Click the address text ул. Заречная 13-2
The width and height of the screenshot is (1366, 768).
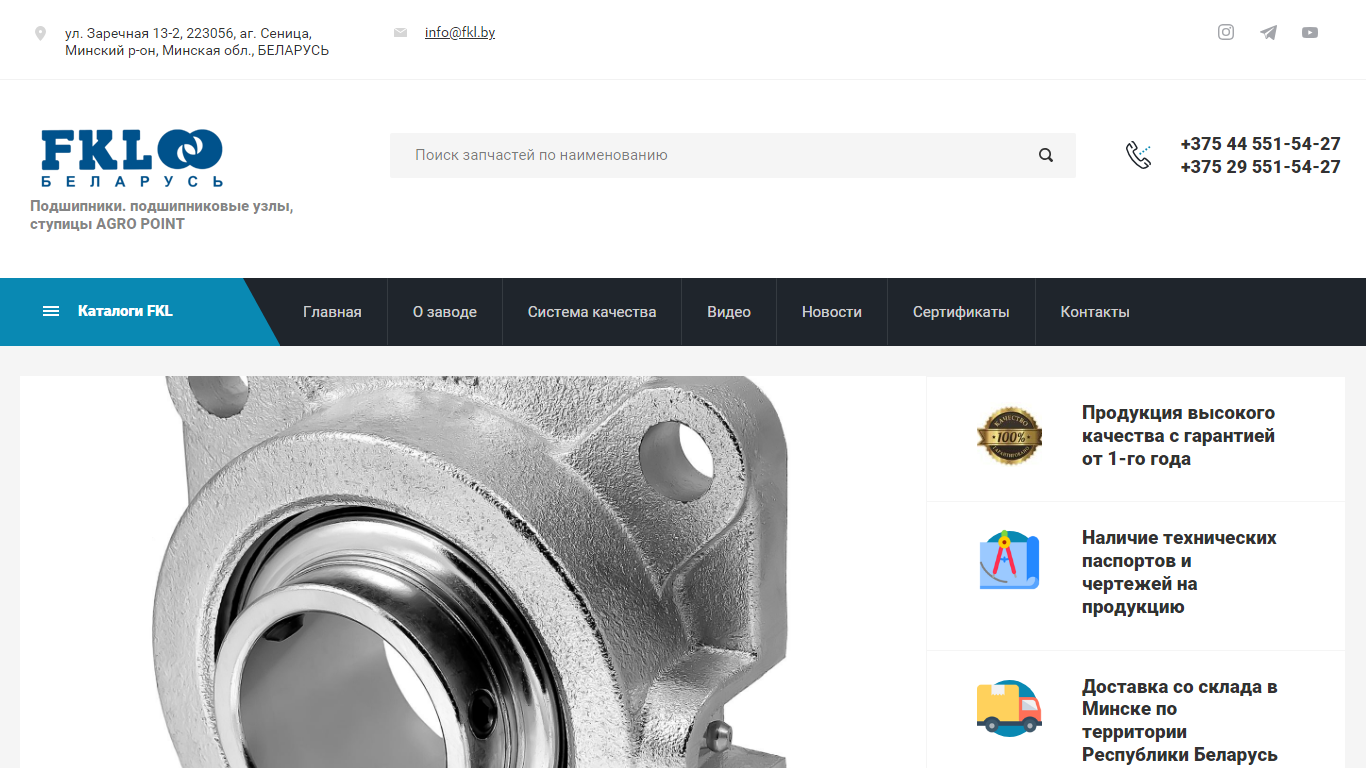point(196,42)
